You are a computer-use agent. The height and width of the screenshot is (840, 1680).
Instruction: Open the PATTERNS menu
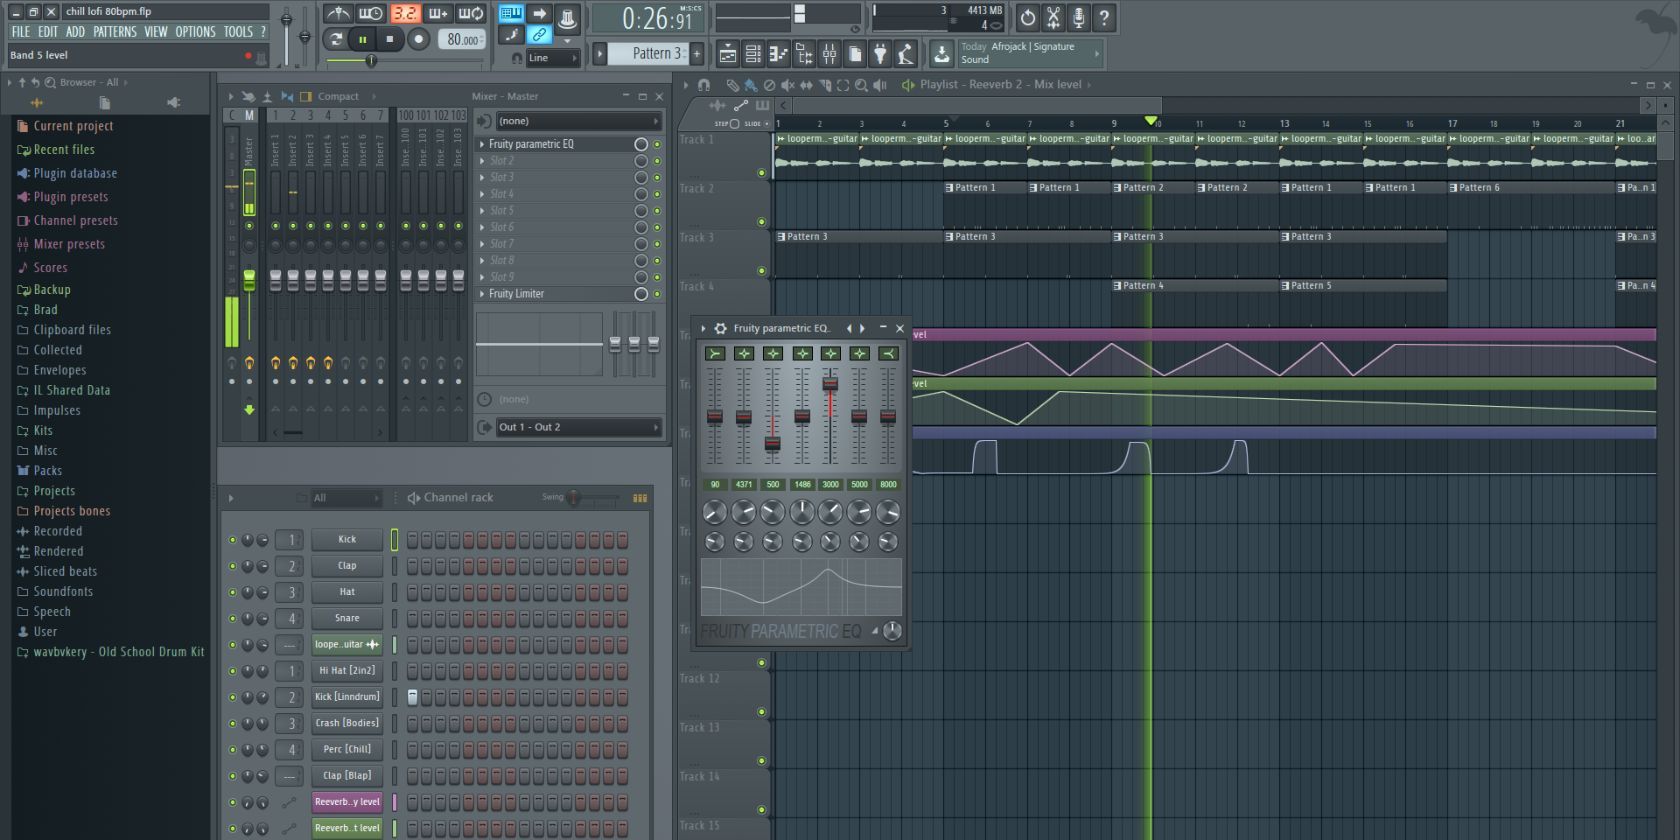[x=115, y=32]
